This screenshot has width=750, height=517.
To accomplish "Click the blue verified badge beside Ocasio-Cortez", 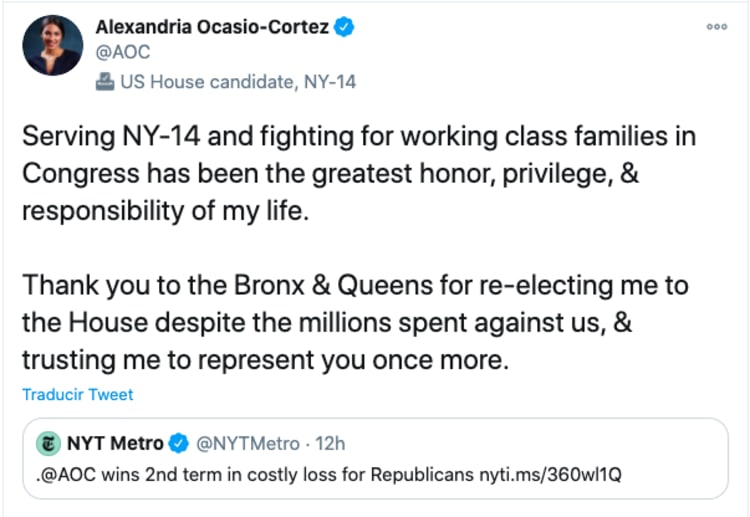I will click(x=344, y=29).
